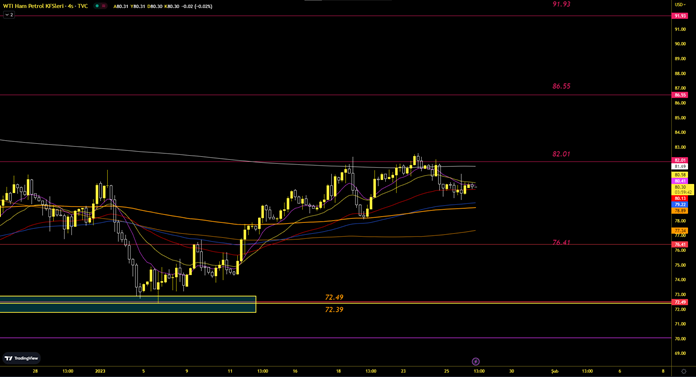
Task: Open chart settings gear at bottom-right corner
Action: pos(684,371)
